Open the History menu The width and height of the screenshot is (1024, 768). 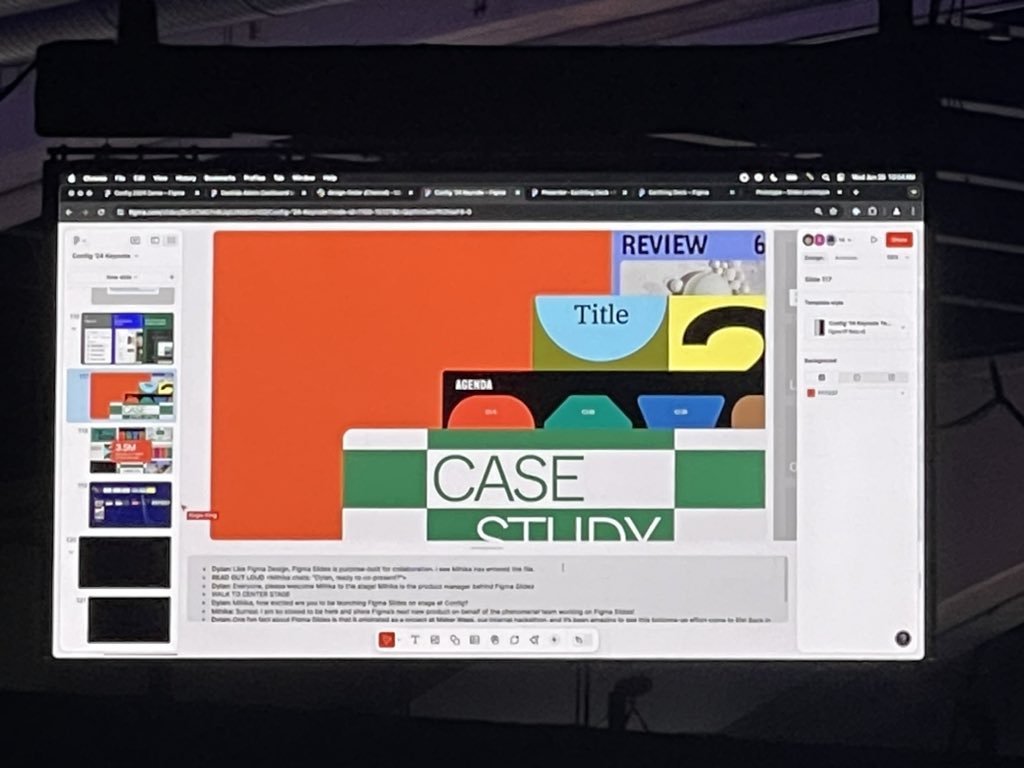coord(185,178)
